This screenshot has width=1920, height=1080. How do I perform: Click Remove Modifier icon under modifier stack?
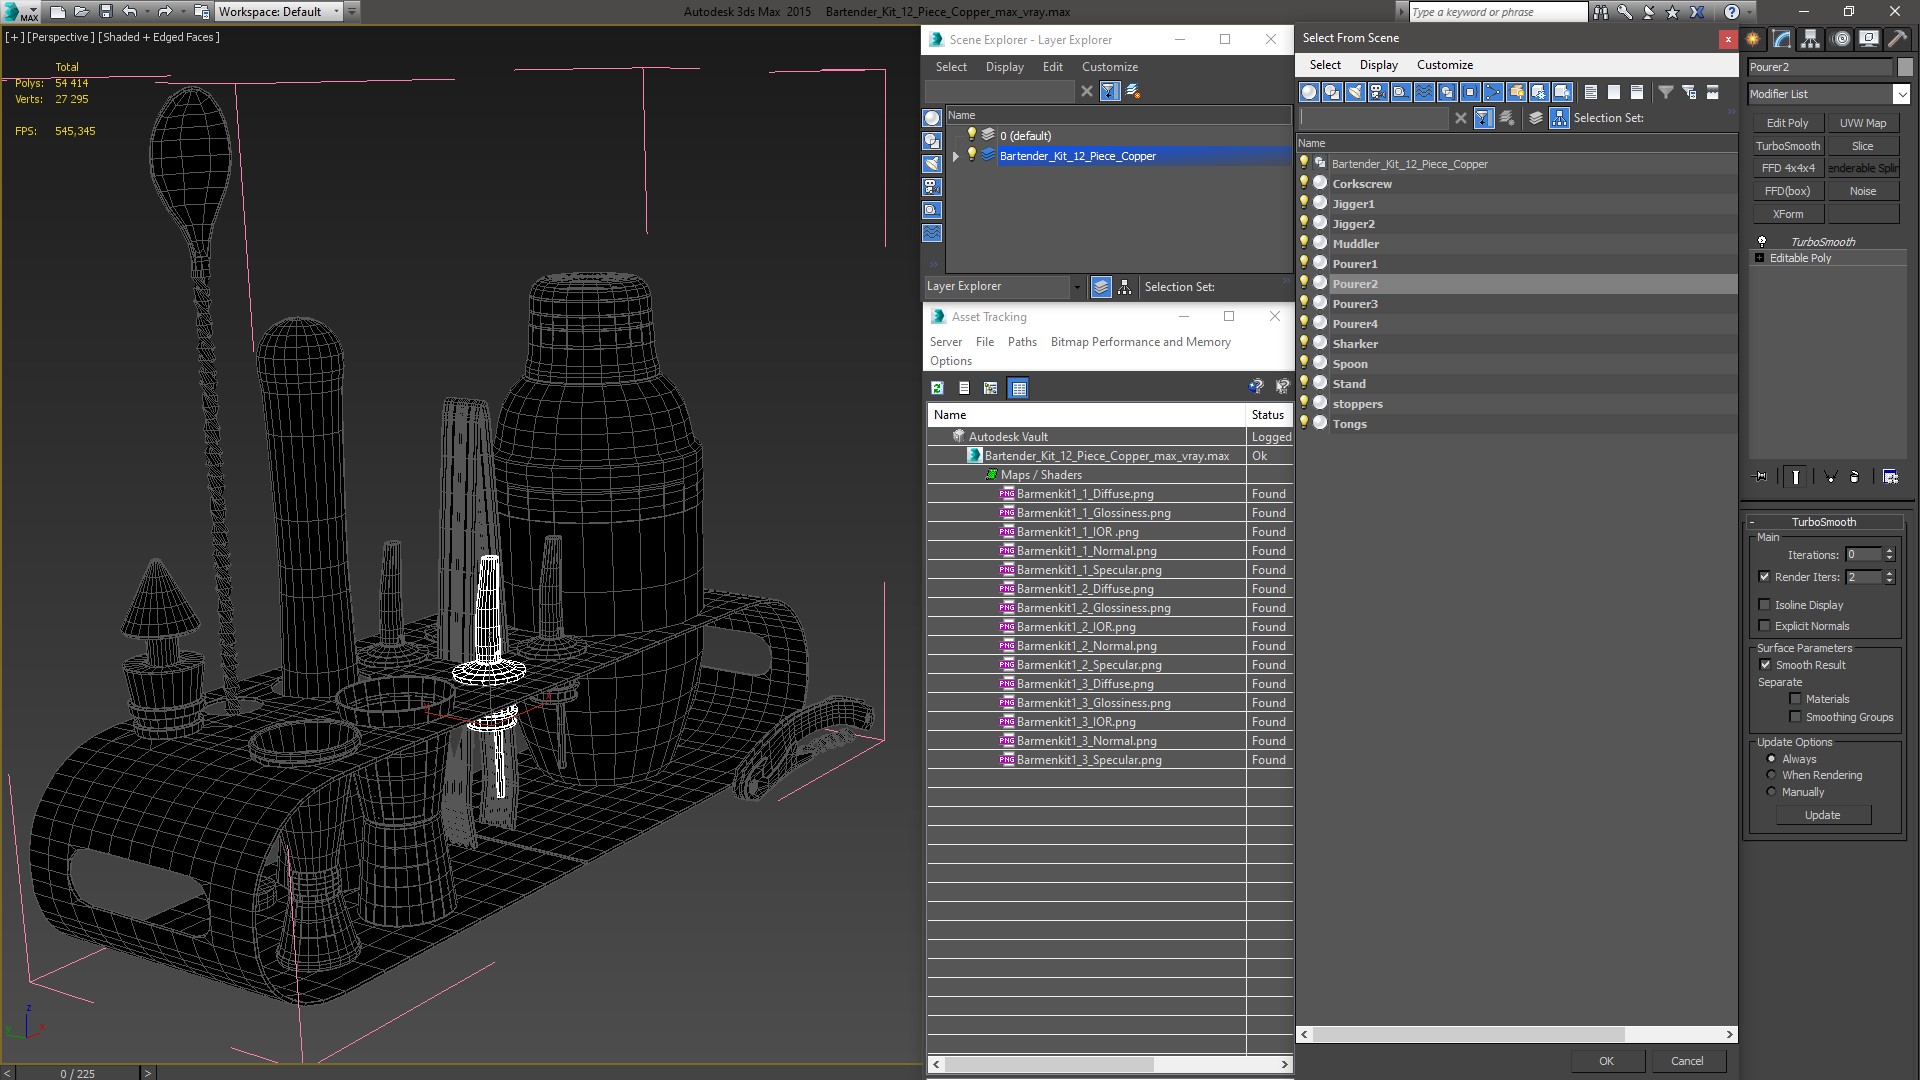point(1855,477)
